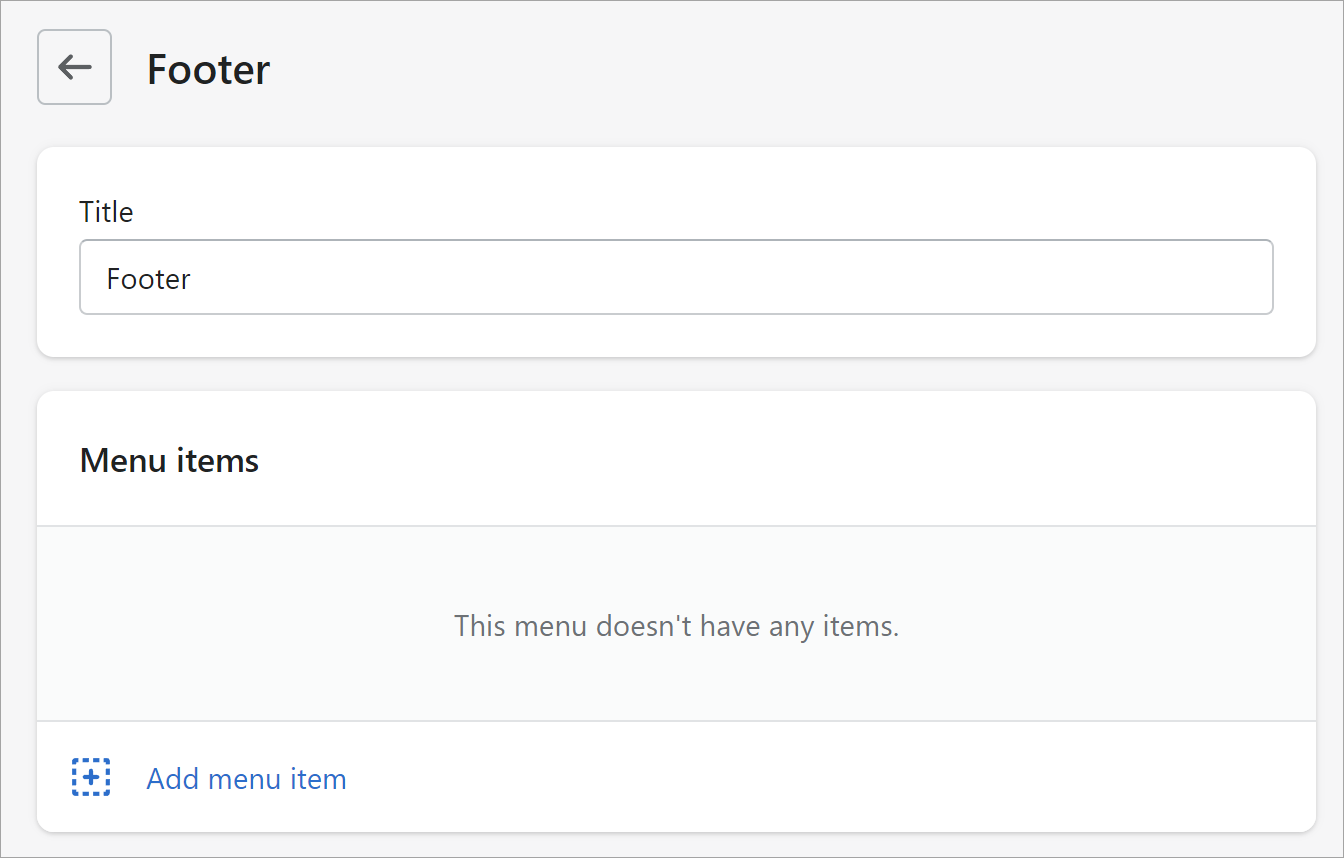Click the Footer title at the page top
The height and width of the screenshot is (858, 1344).
[208, 69]
